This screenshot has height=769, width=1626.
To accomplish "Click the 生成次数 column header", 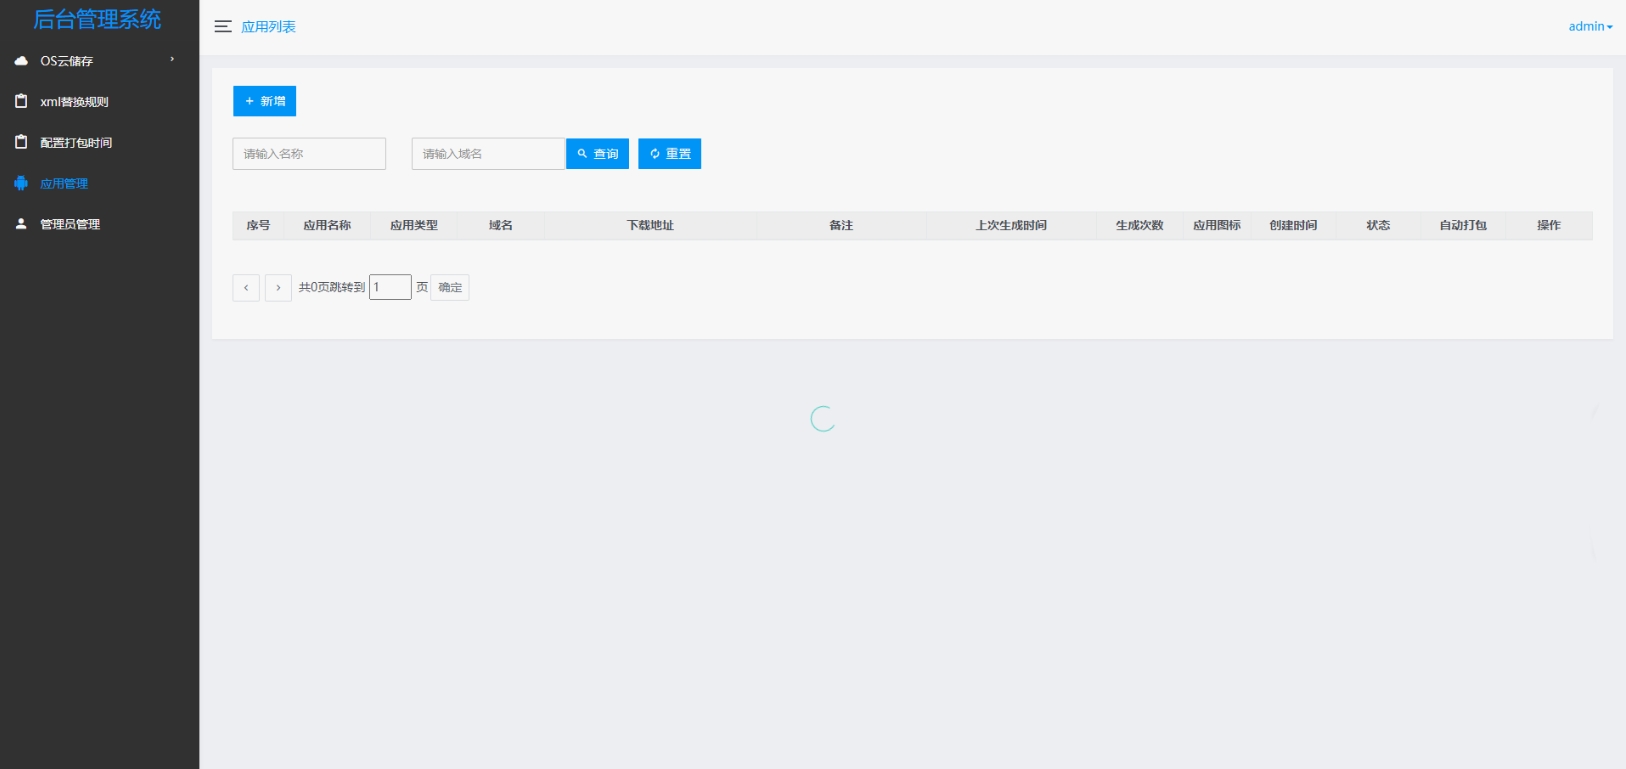I will 1140,226.
